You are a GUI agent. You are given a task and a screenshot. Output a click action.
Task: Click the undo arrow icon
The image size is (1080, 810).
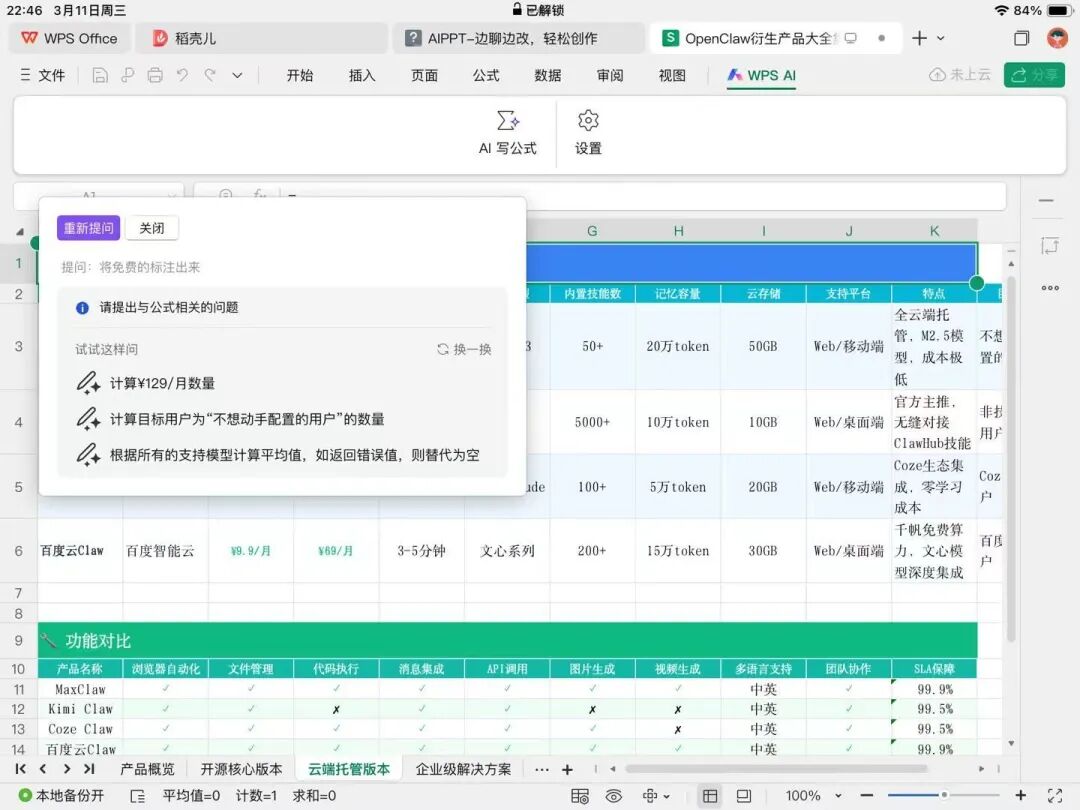[x=183, y=75]
